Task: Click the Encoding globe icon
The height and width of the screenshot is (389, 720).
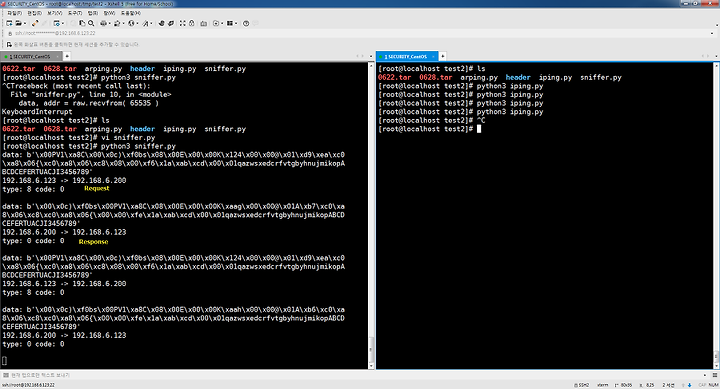Action: pyautogui.click(x=131, y=23)
